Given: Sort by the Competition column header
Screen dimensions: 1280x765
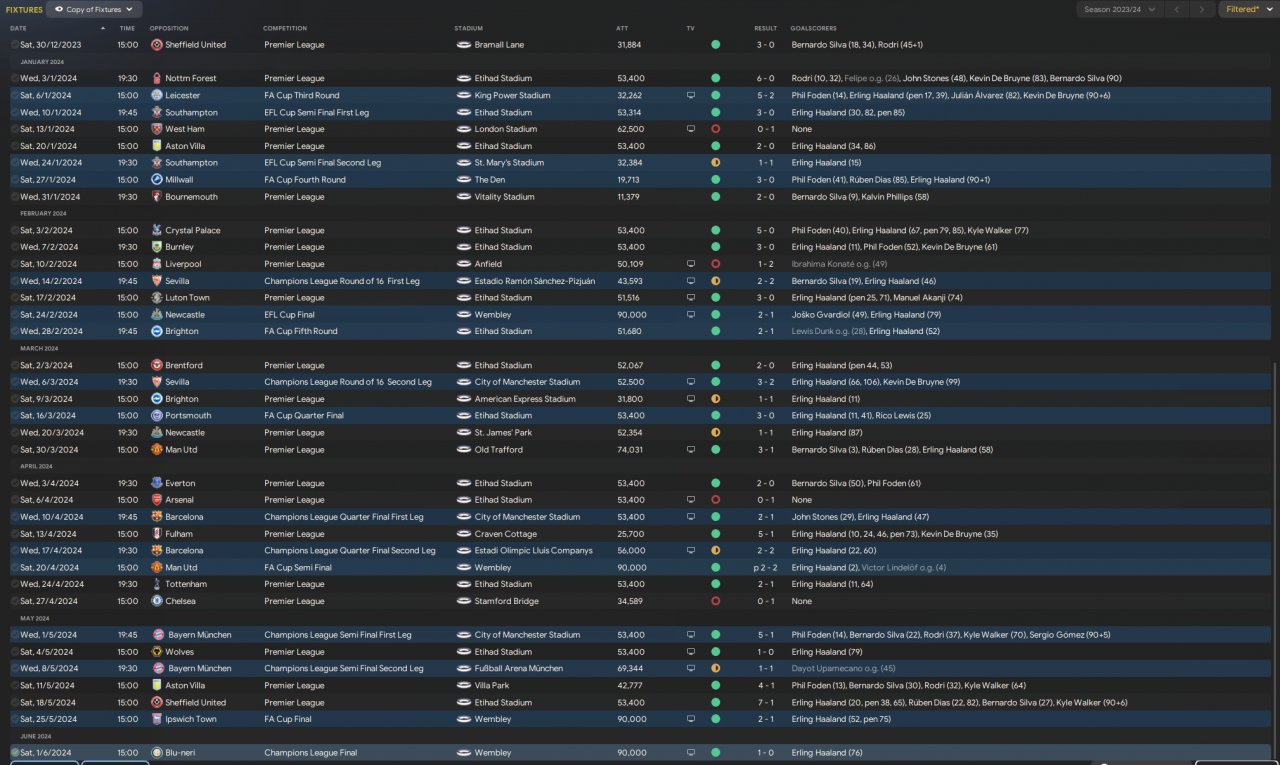Looking at the screenshot, I should [285, 28].
